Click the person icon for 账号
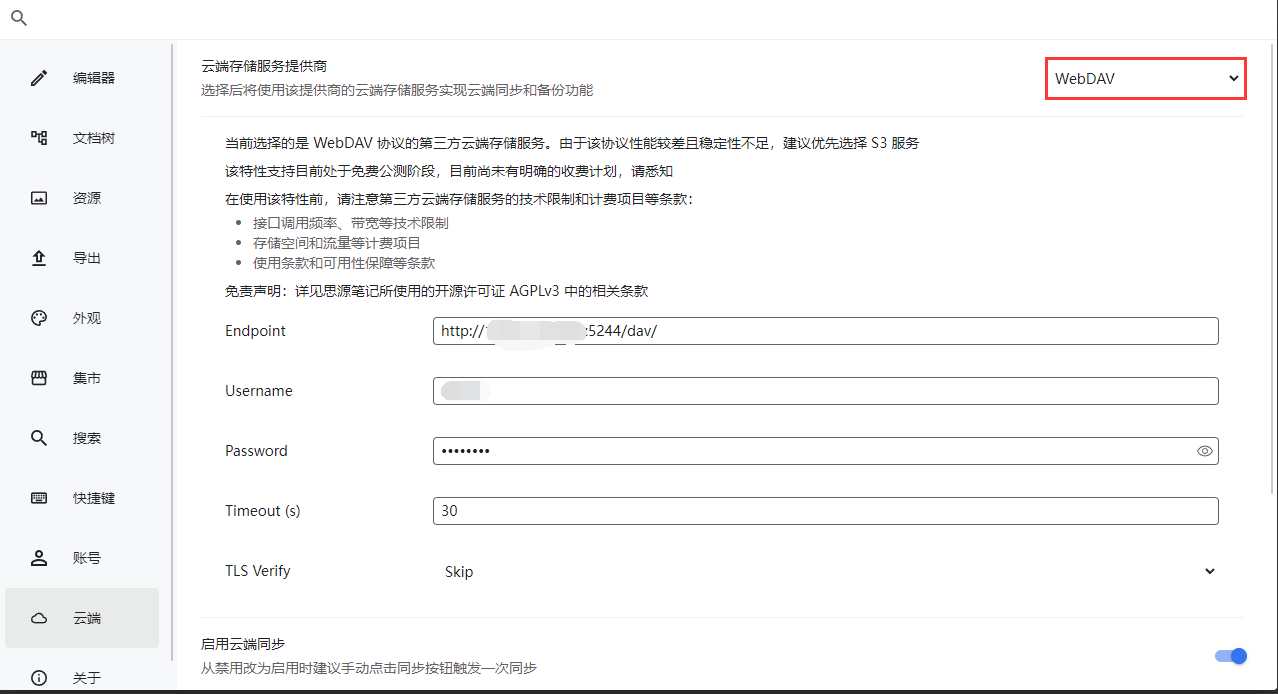This screenshot has width=1278, height=694. (x=39, y=558)
